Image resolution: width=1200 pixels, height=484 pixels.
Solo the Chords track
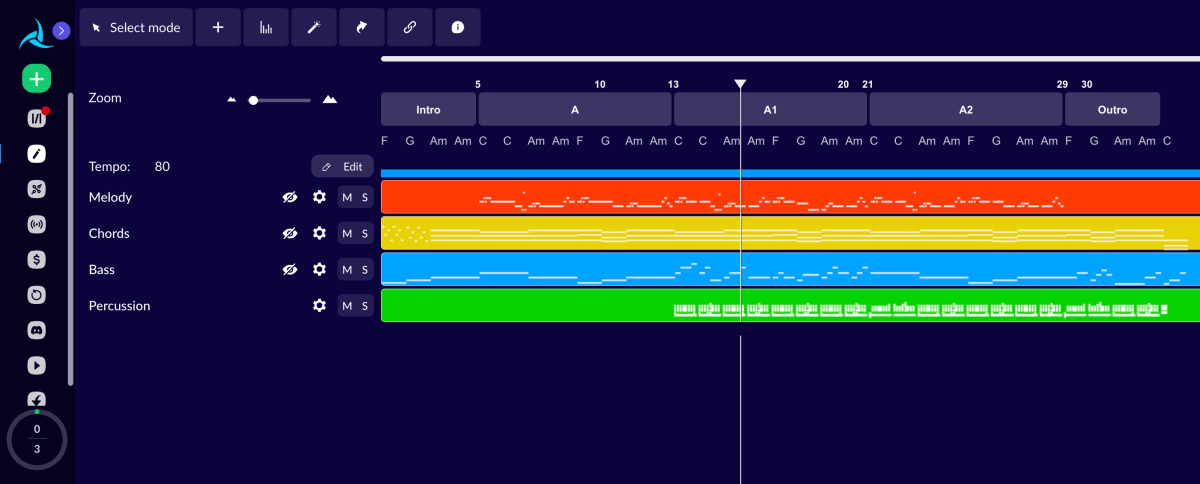(365, 233)
